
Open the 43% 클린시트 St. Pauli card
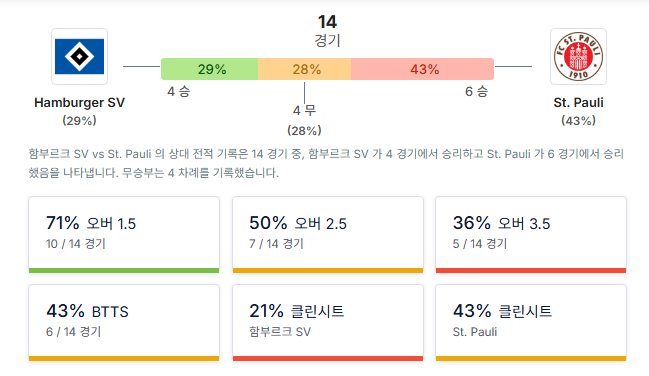[x=531, y=323]
